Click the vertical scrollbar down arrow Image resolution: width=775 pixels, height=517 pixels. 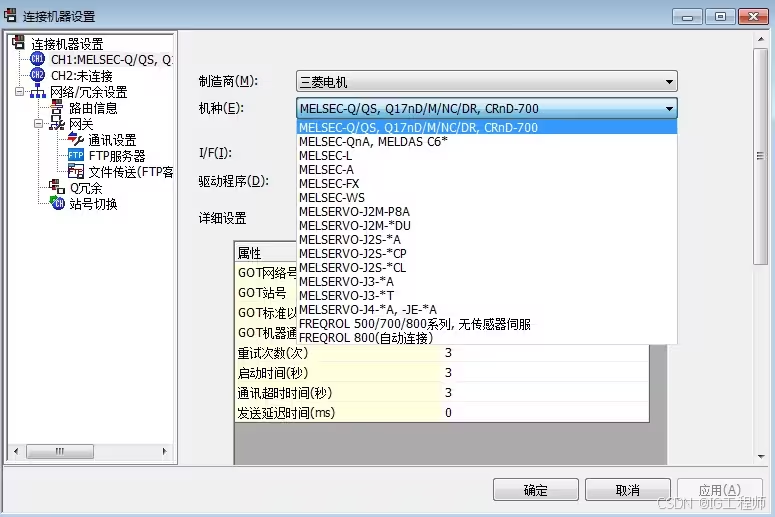point(761,457)
